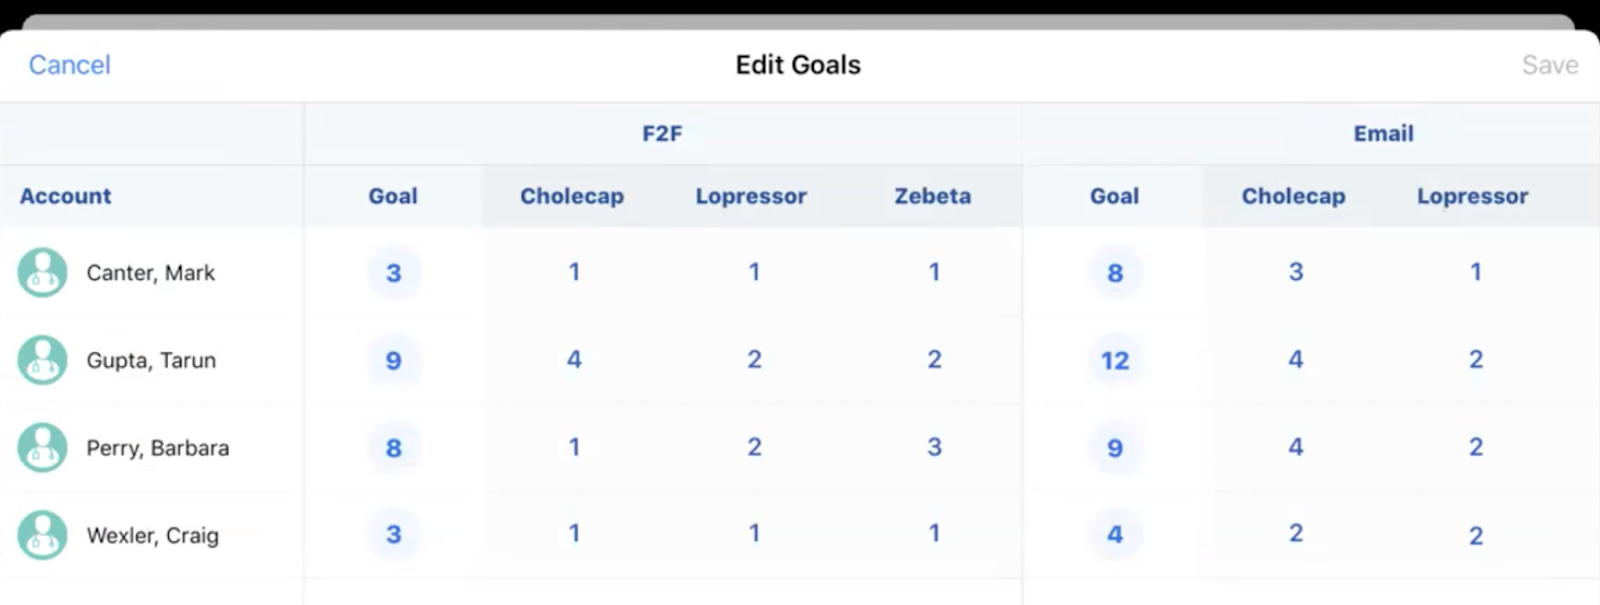This screenshot has width=1600, height=605.
Task: Click the F2F Zebeta column header
Action: [932, 196]
